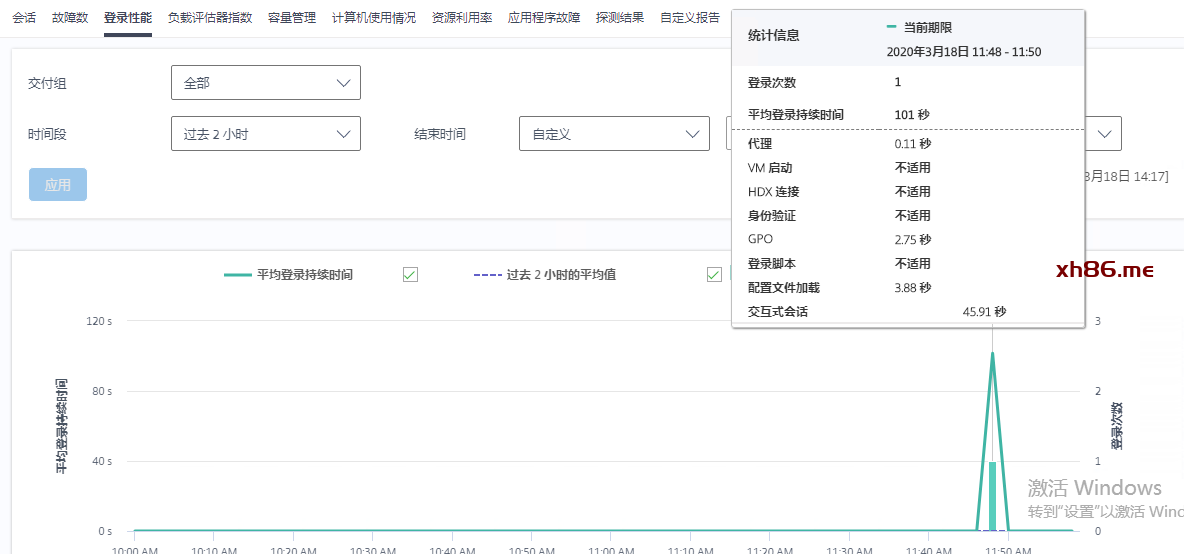
Task: Open the 计算机使用情况 tab
Action: tap(374, 18)
